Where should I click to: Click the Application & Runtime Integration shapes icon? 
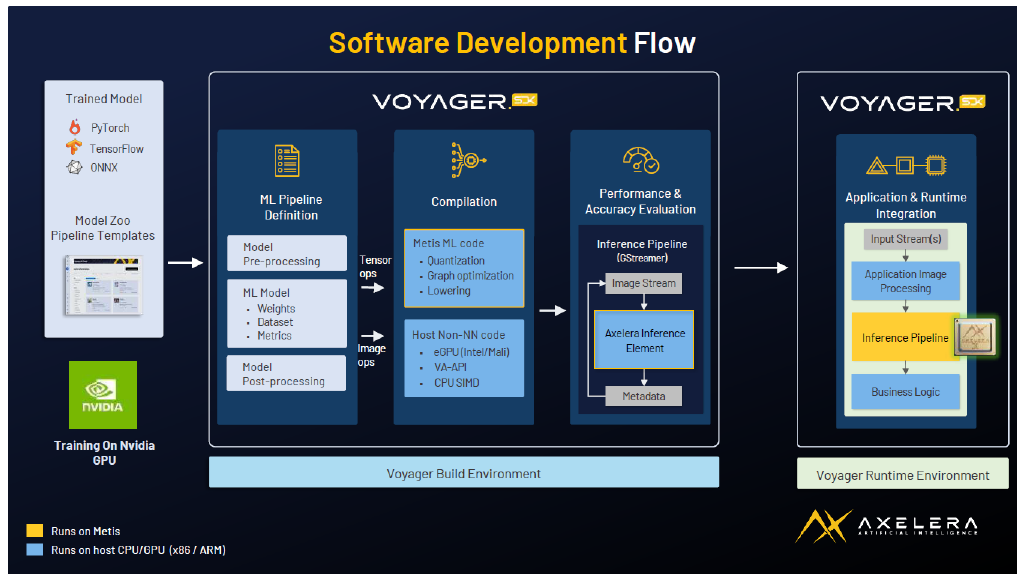905,164
